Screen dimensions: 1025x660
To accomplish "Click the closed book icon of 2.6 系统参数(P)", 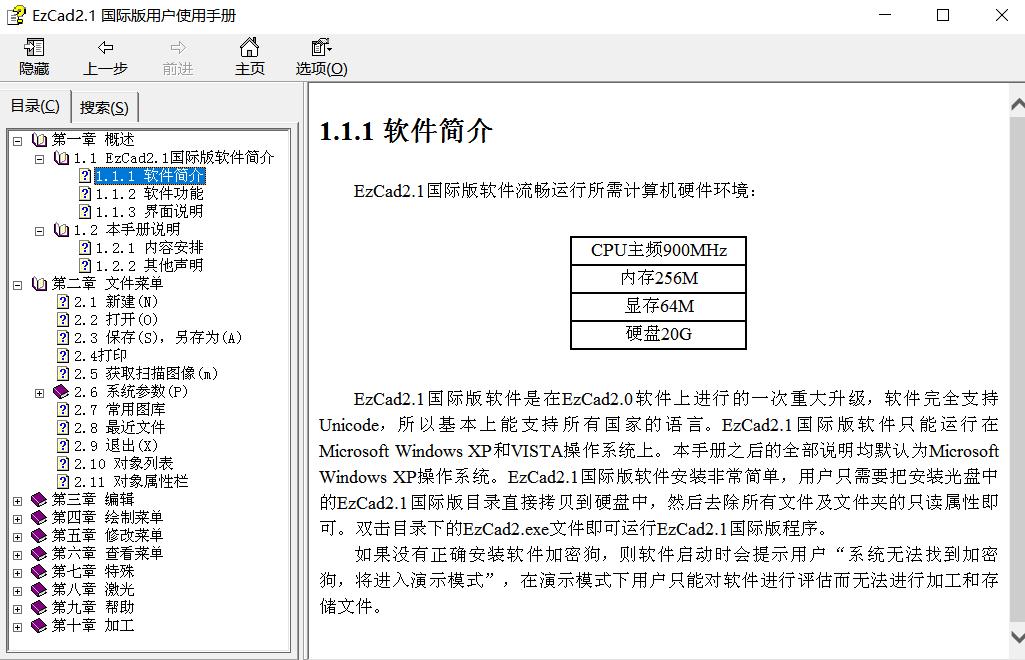I will click(61, 392).
